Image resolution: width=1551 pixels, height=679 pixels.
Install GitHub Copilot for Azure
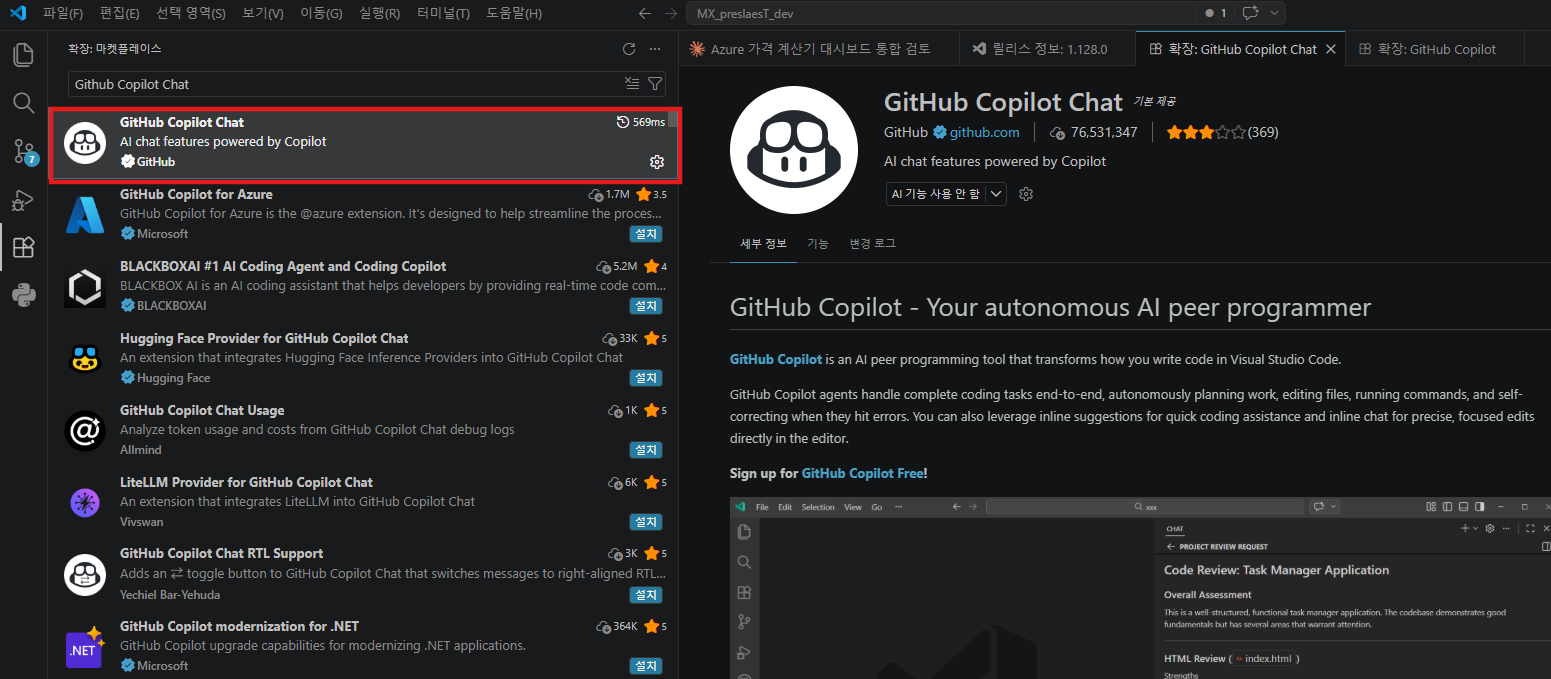pyautogui.click(x=646, y=234)
